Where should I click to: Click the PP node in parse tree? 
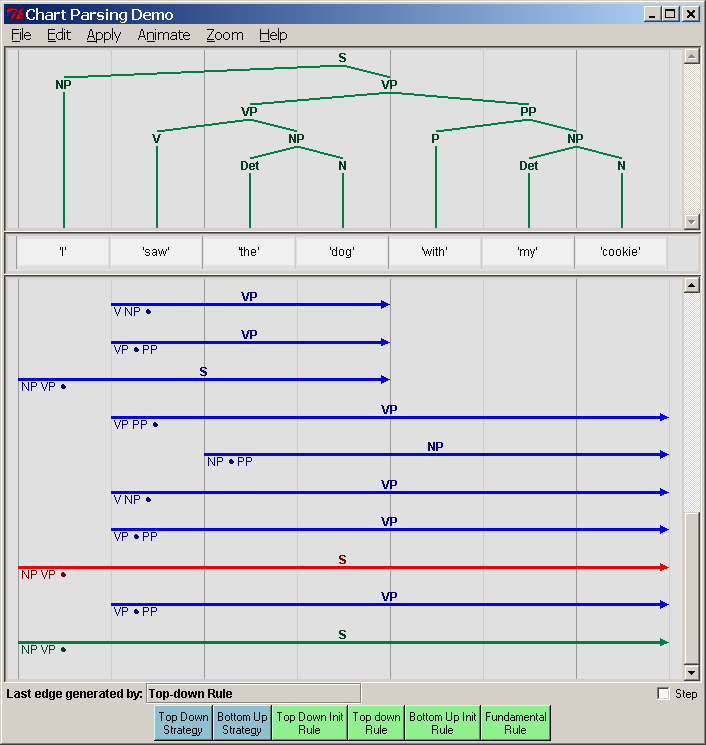[x=528, y=112]
